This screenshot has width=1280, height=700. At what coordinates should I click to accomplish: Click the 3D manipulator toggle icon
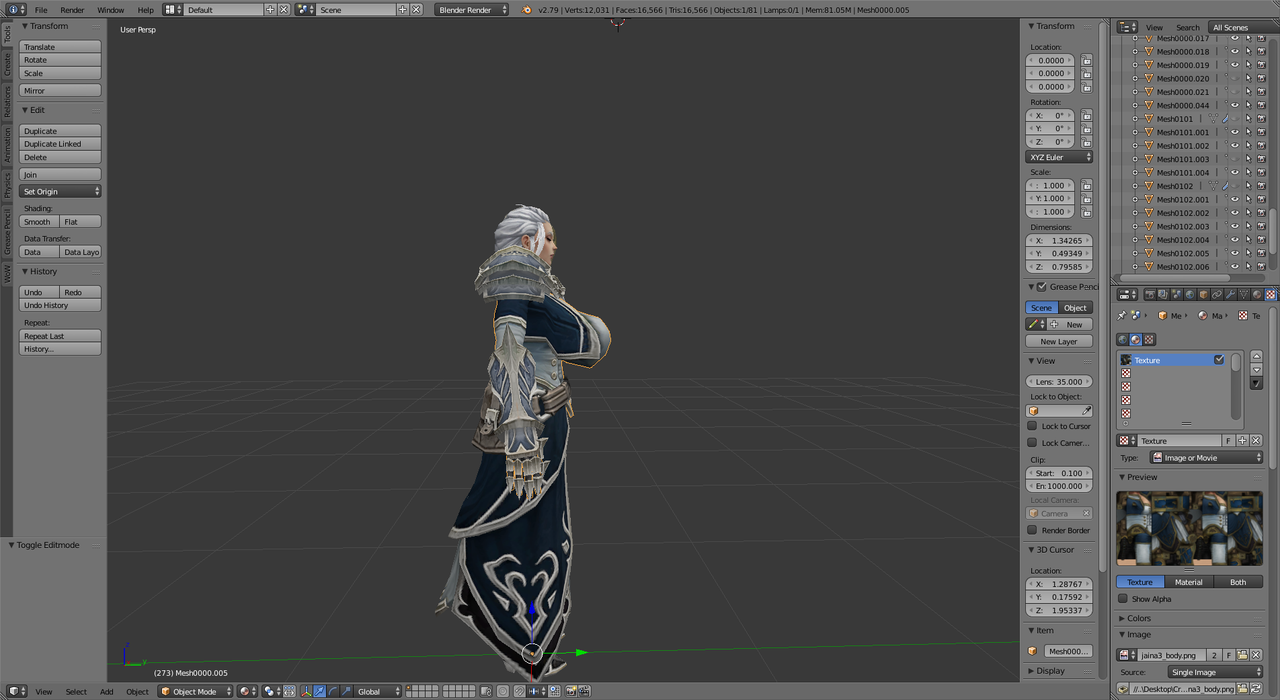[x=305, y=691]
